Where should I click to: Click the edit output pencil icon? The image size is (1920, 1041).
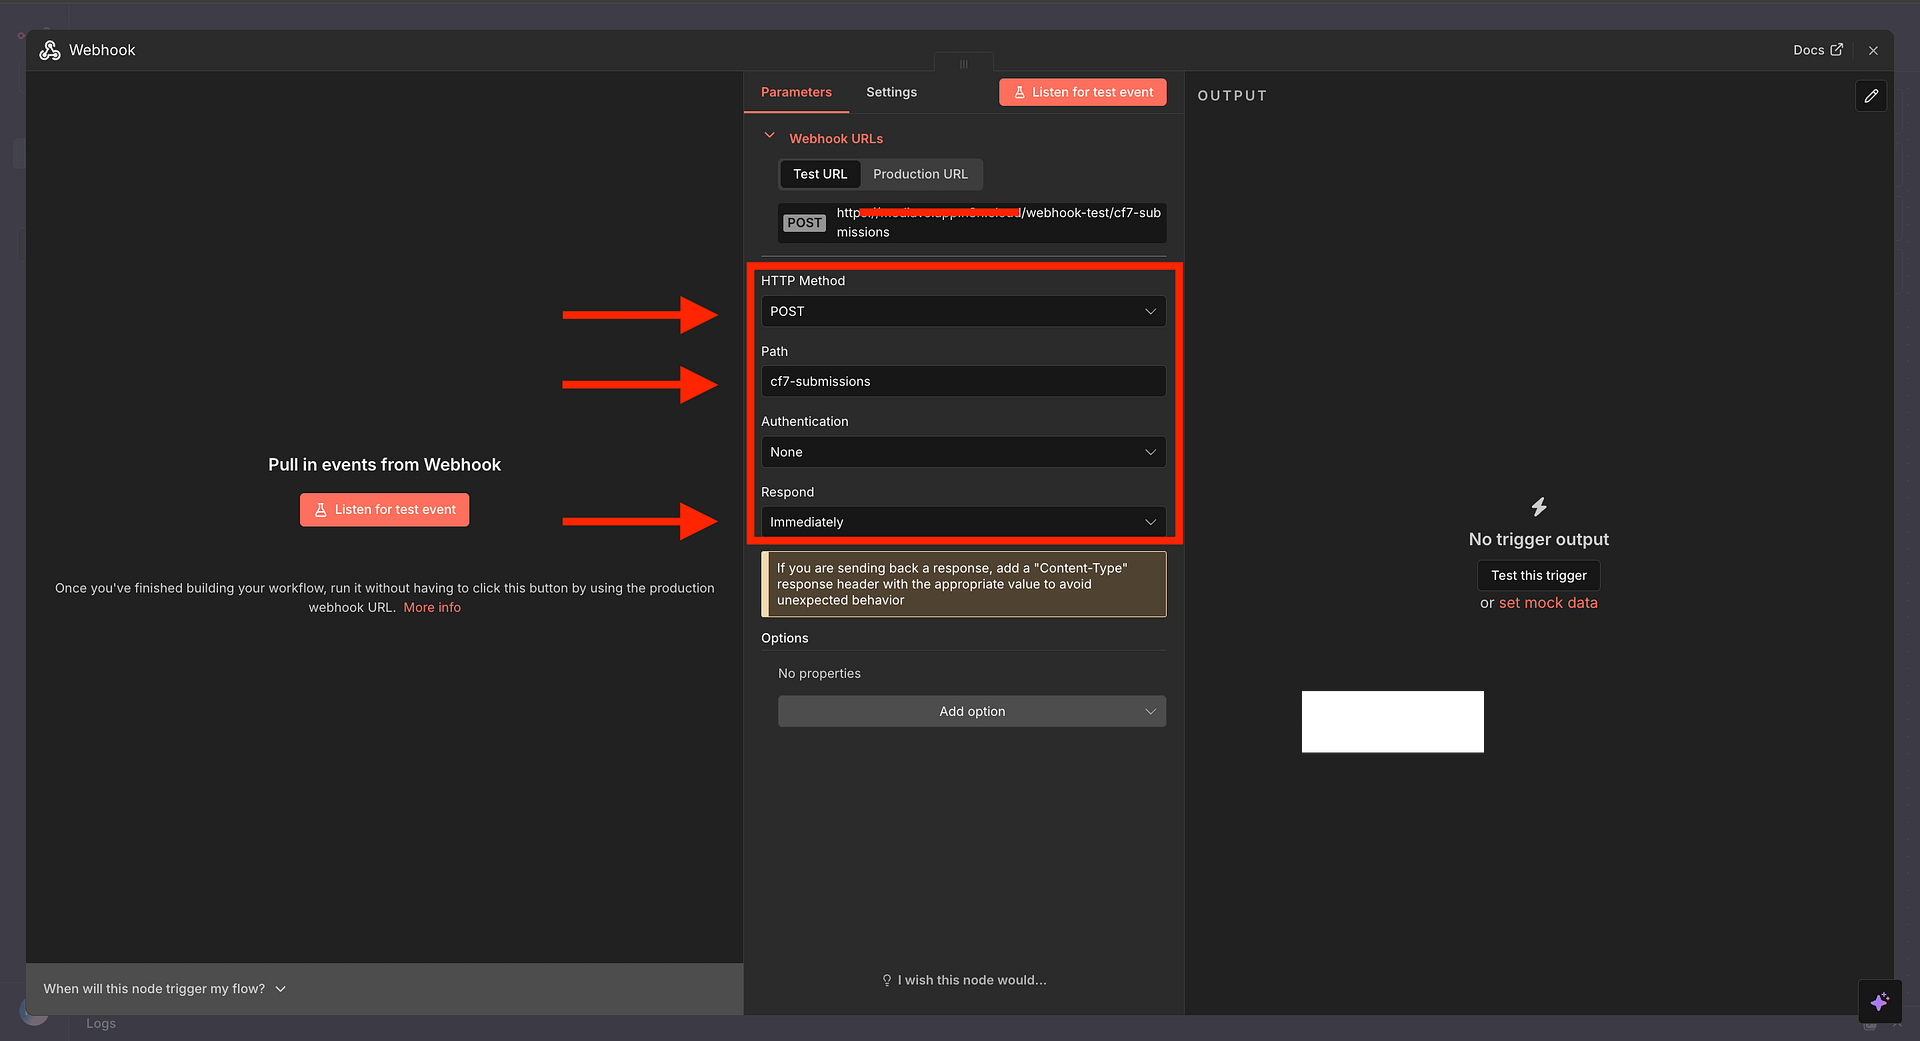(1871, 96)
